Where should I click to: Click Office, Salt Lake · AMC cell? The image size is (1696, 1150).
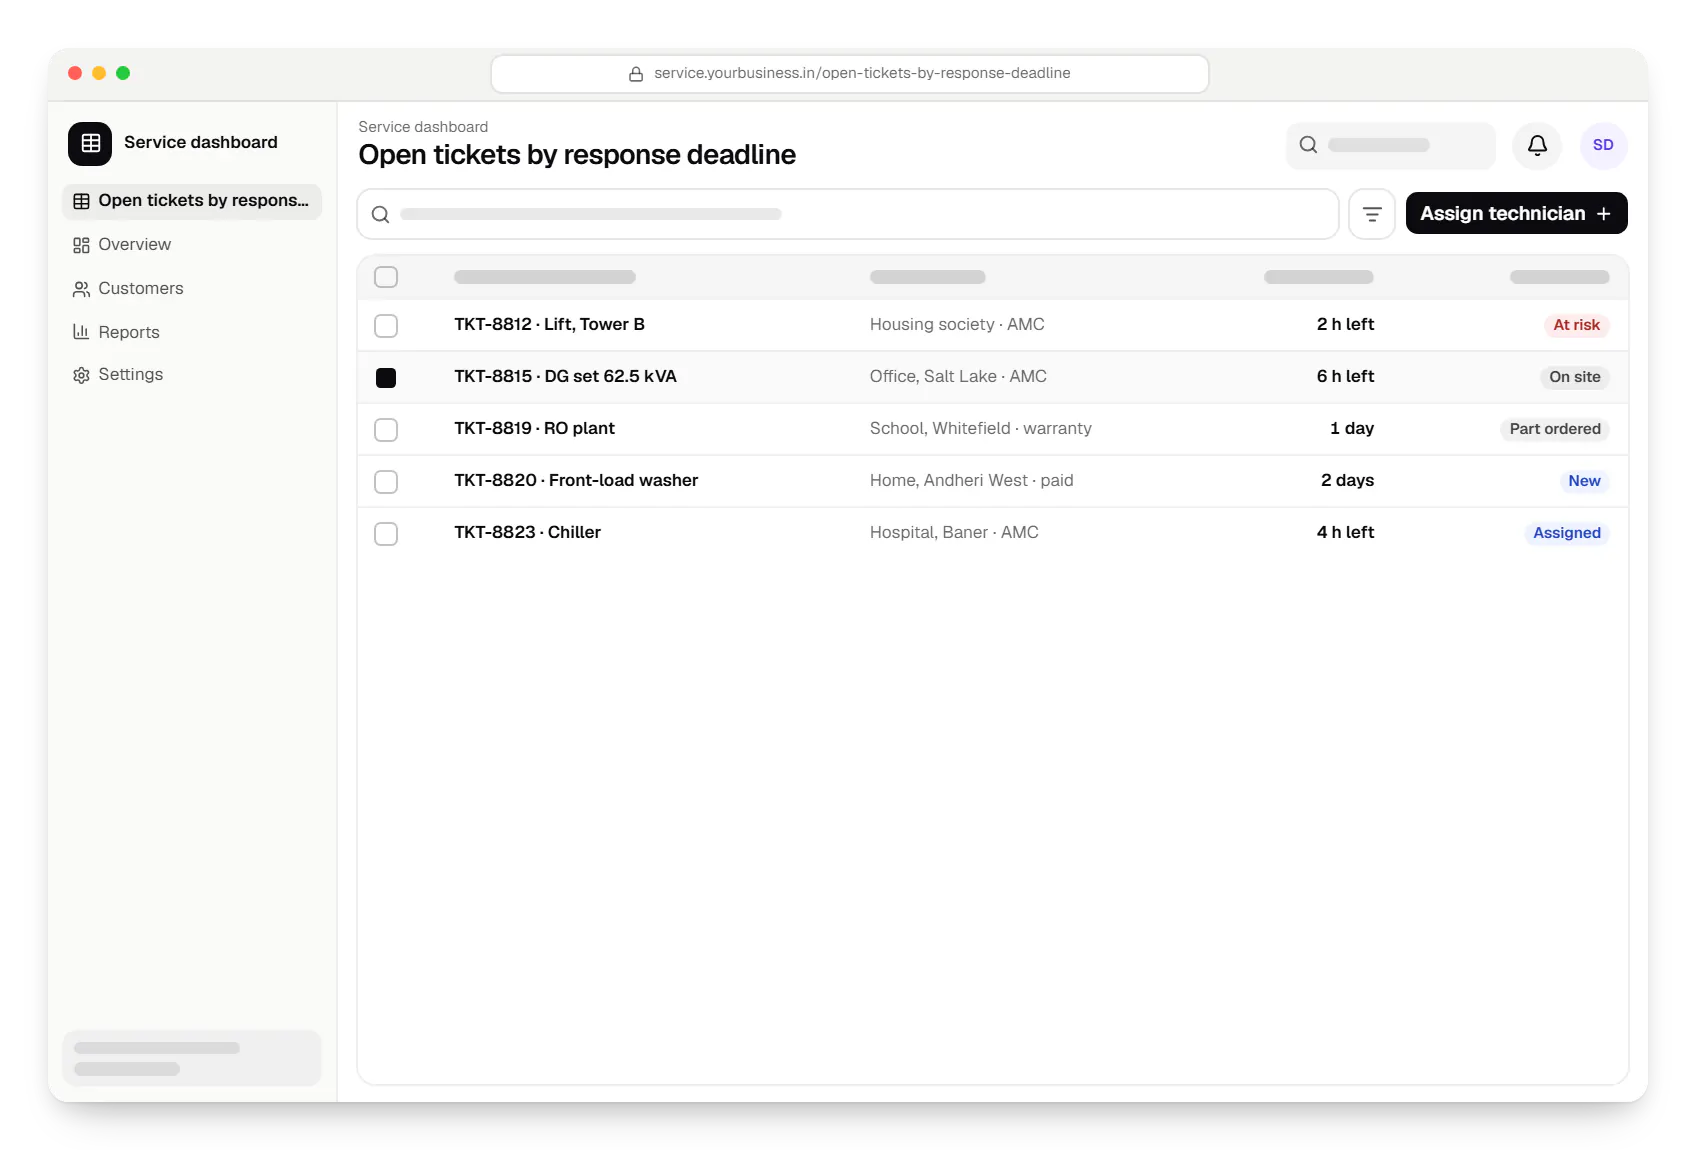[x=958, y=377]
